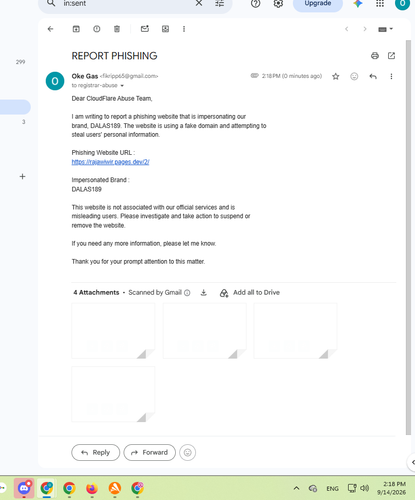415x500 pixels.
Task: Print the entire email
Action: [x=375, y=56]
